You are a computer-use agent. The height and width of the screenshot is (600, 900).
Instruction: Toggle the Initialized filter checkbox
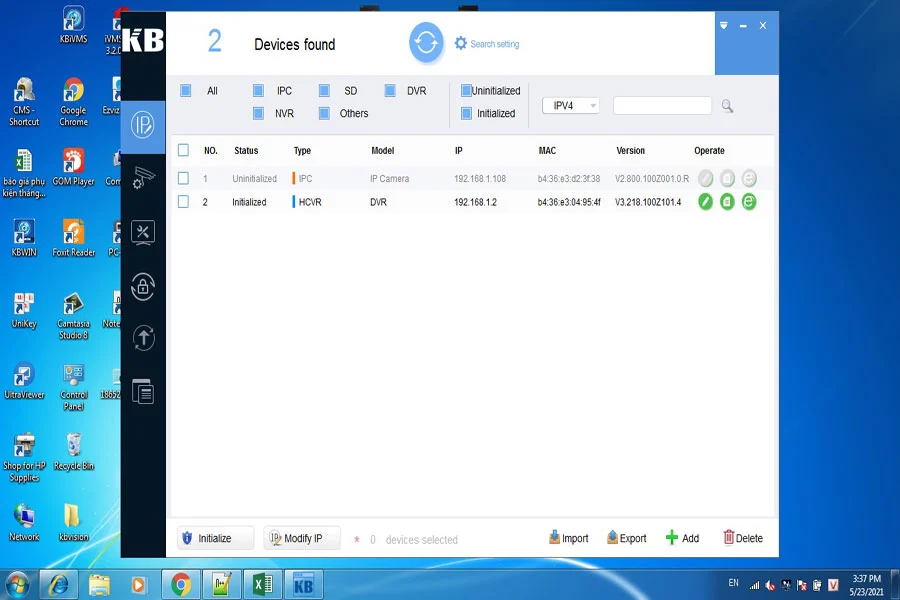click(x=466, y=114)
